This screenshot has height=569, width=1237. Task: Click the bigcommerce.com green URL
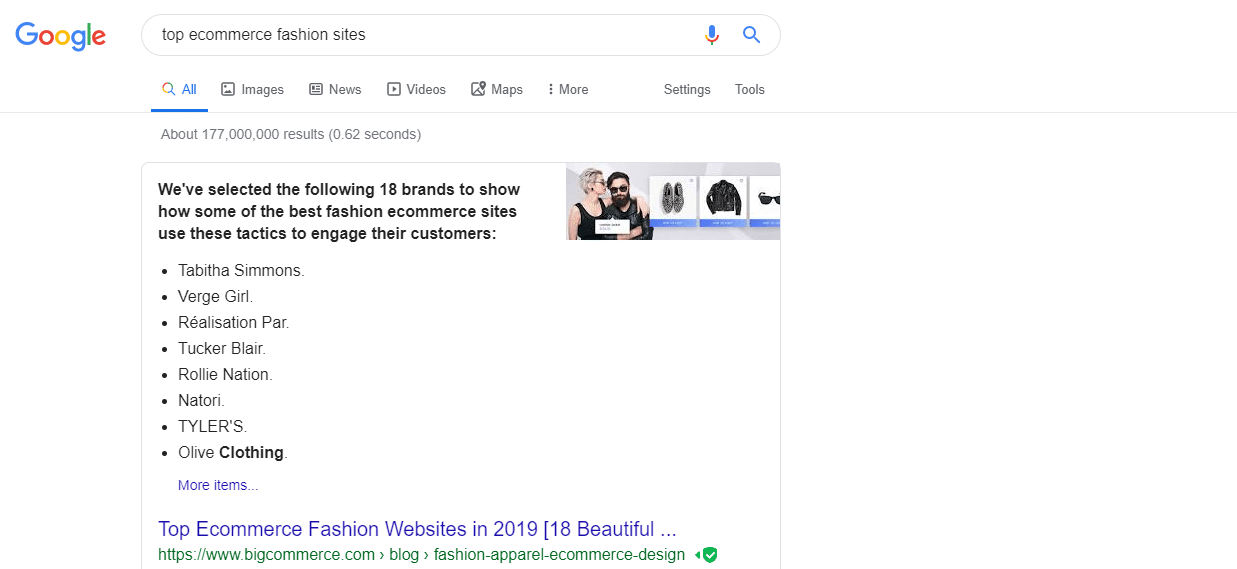[421, 555]
